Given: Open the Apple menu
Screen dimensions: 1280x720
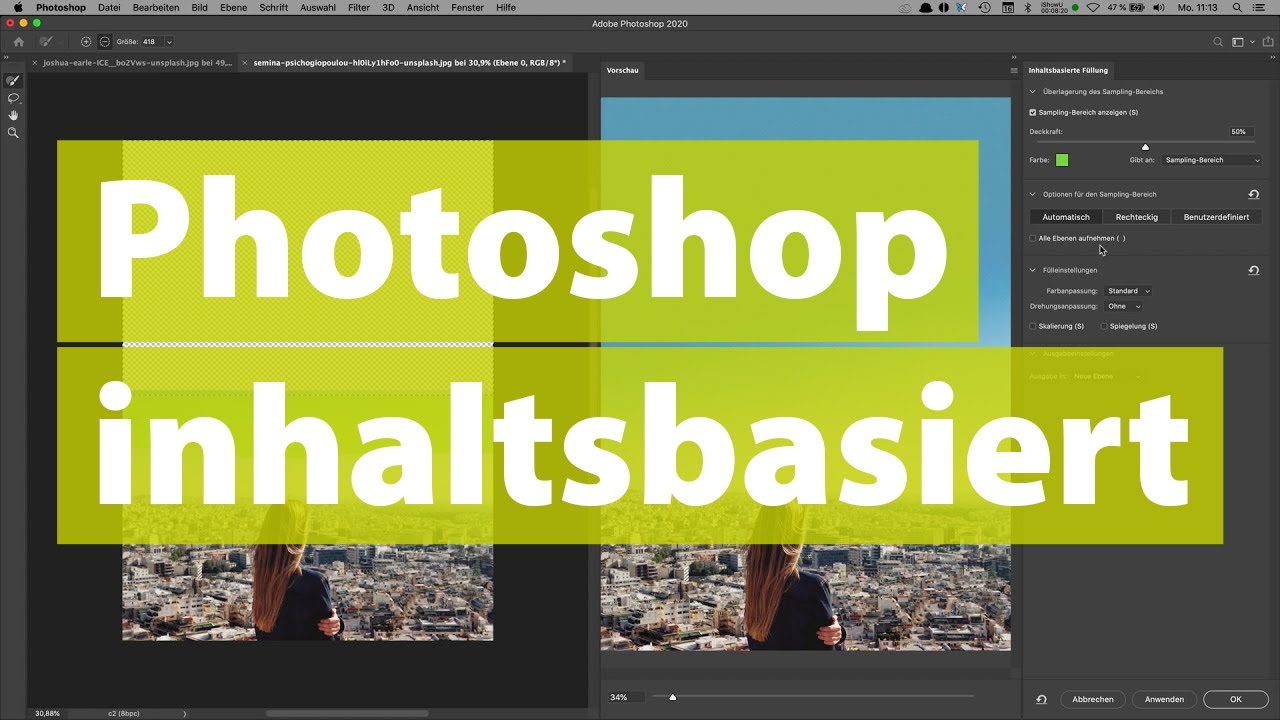Looking at the screenshot, I should point(17,8).
